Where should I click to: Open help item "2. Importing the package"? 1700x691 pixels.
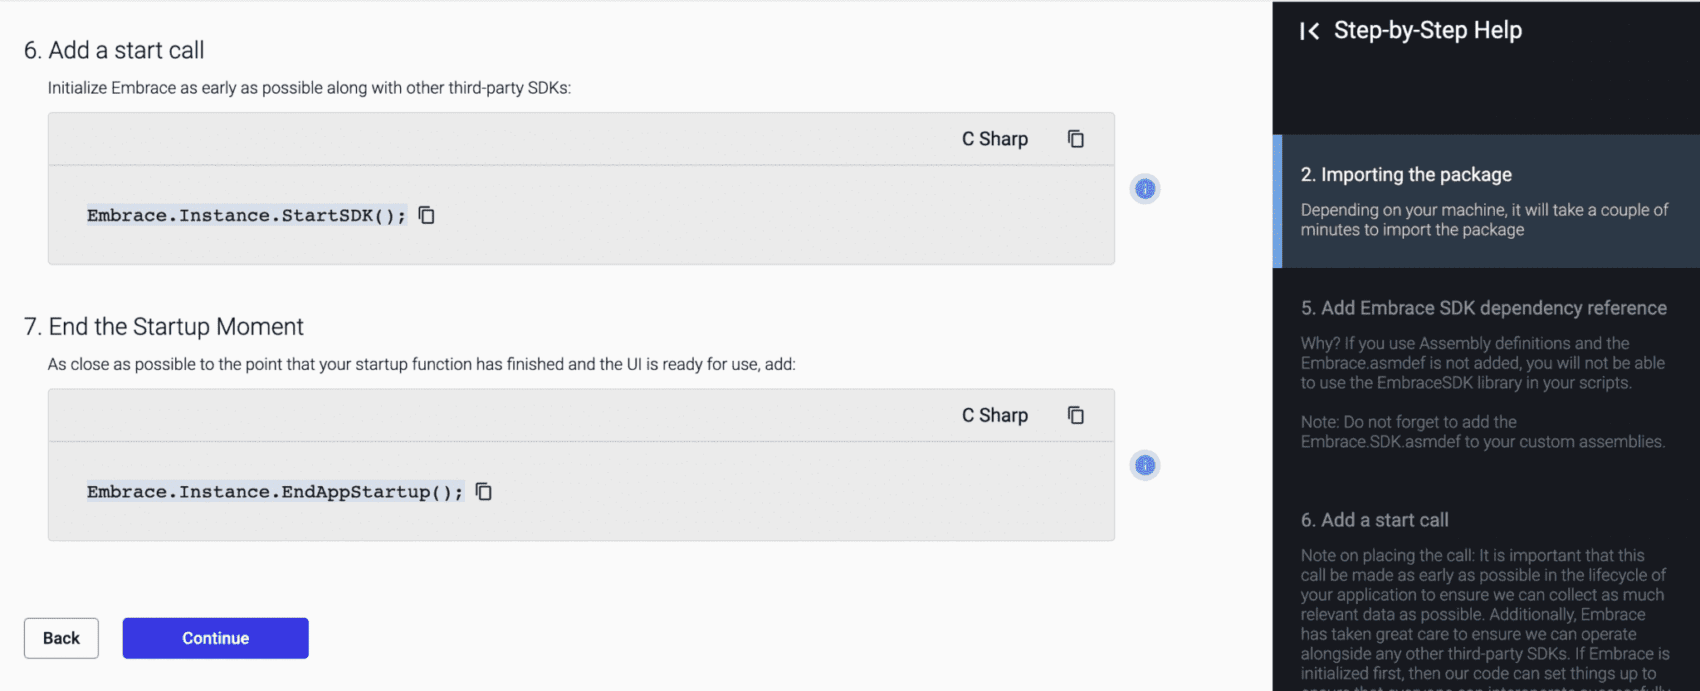click(1406, 175)
